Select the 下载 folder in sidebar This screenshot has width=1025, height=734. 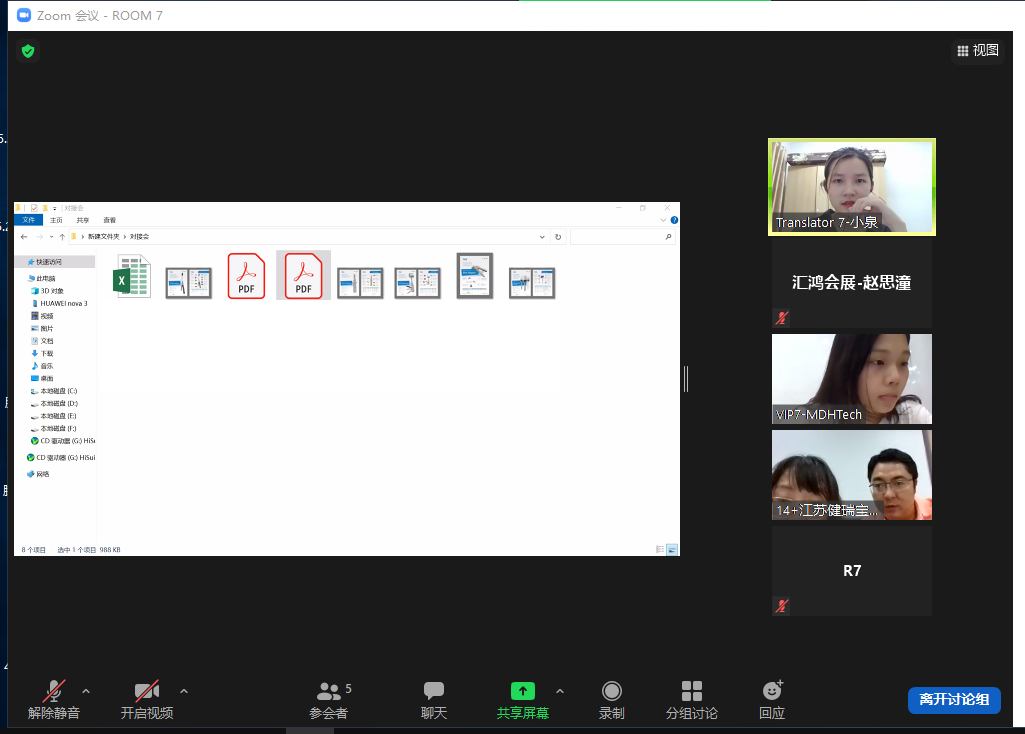pyautogui.click(x=45, y=353)
